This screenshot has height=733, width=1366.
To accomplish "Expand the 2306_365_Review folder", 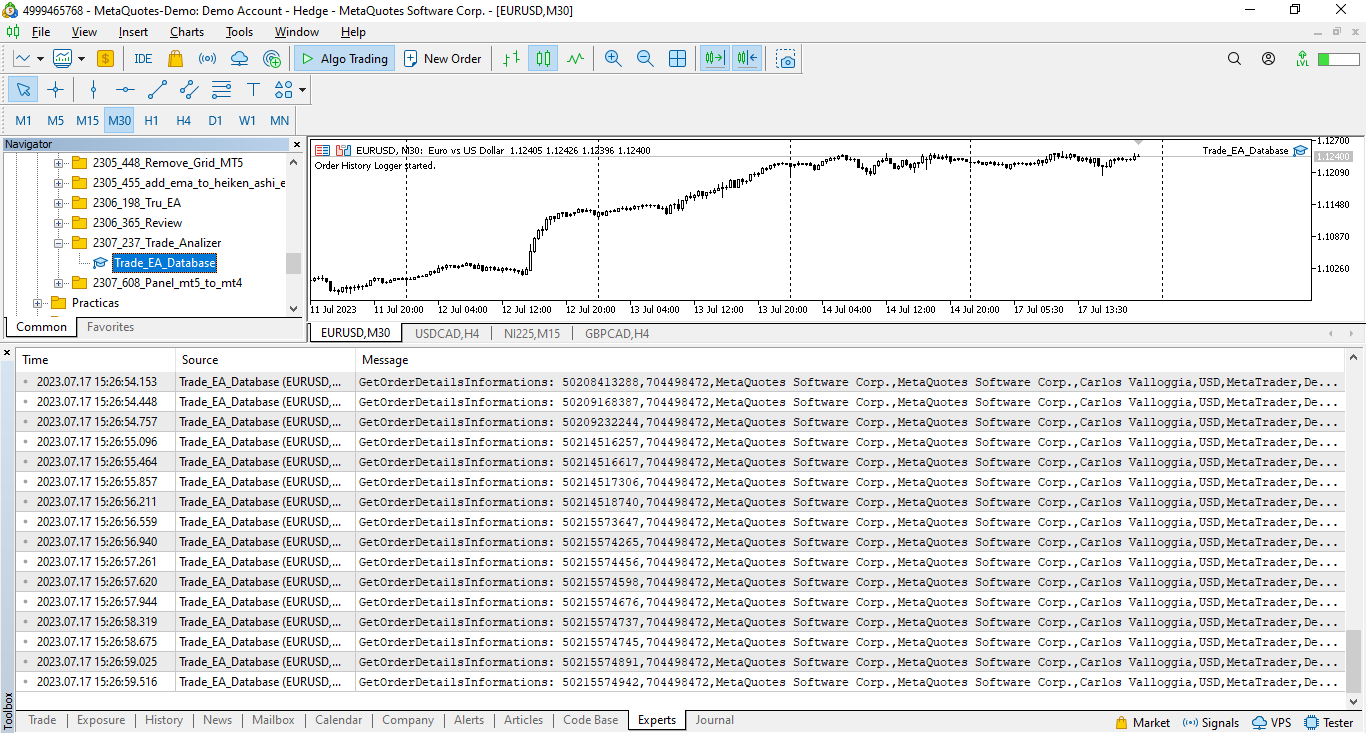I will (59, 223).
